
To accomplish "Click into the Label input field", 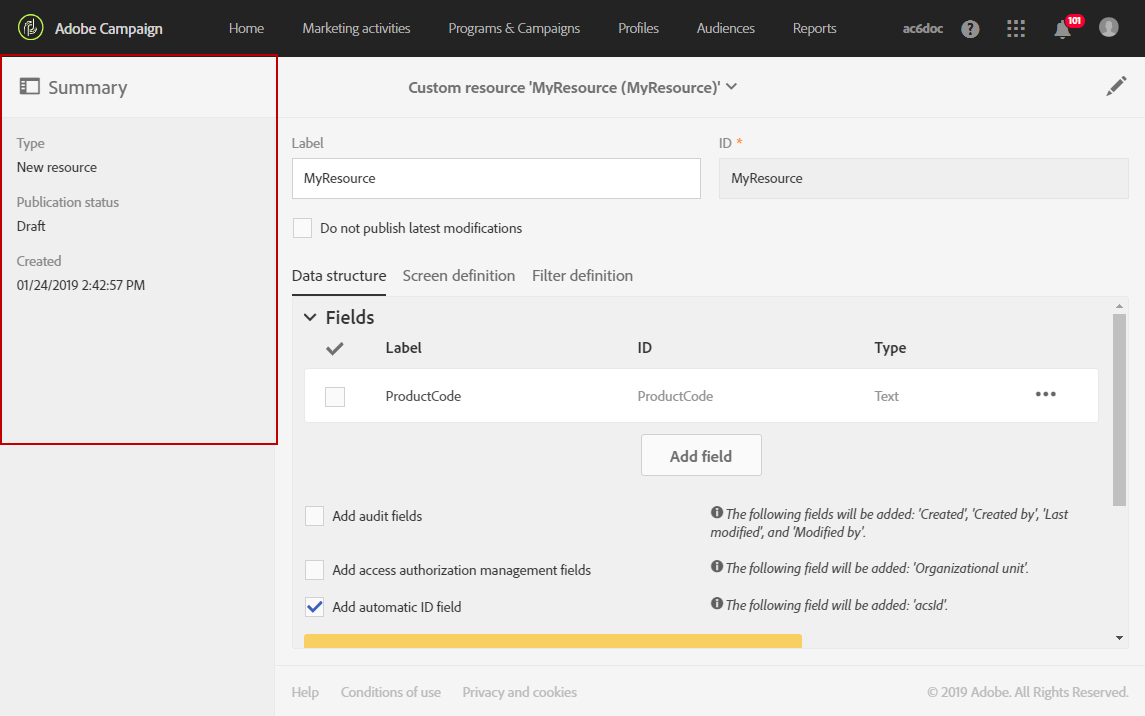I will [x=496, y=179].
